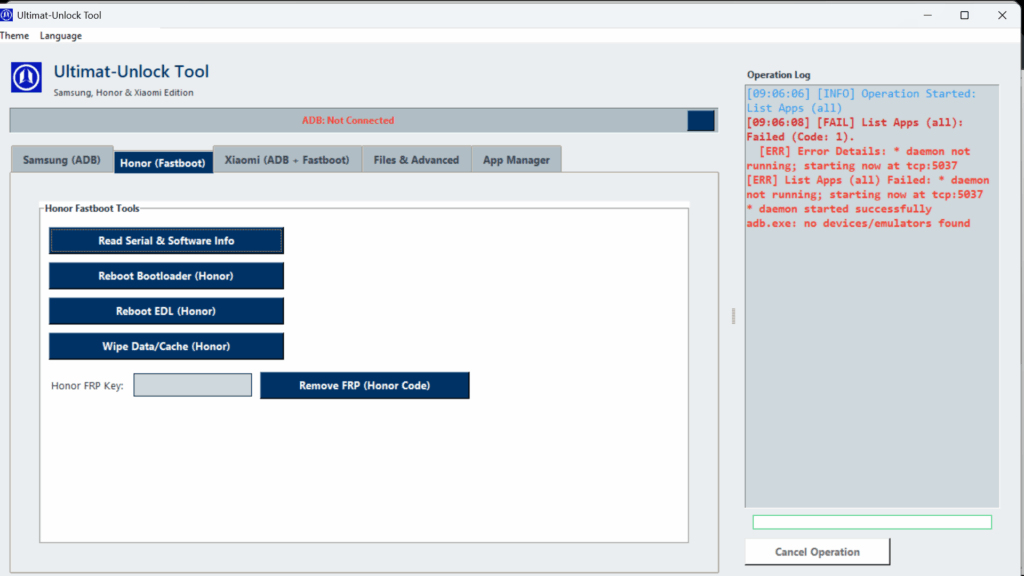Click the Cancel Operation button
Image resolution: width=1024 pixels, height=576 pixels.
[817, 552]
